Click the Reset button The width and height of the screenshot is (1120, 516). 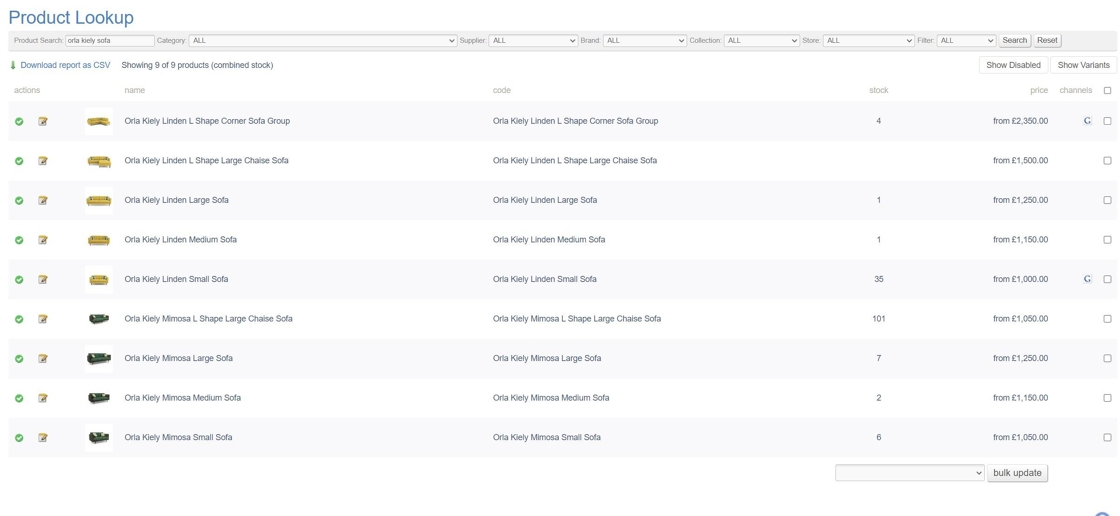(1047, 41)
